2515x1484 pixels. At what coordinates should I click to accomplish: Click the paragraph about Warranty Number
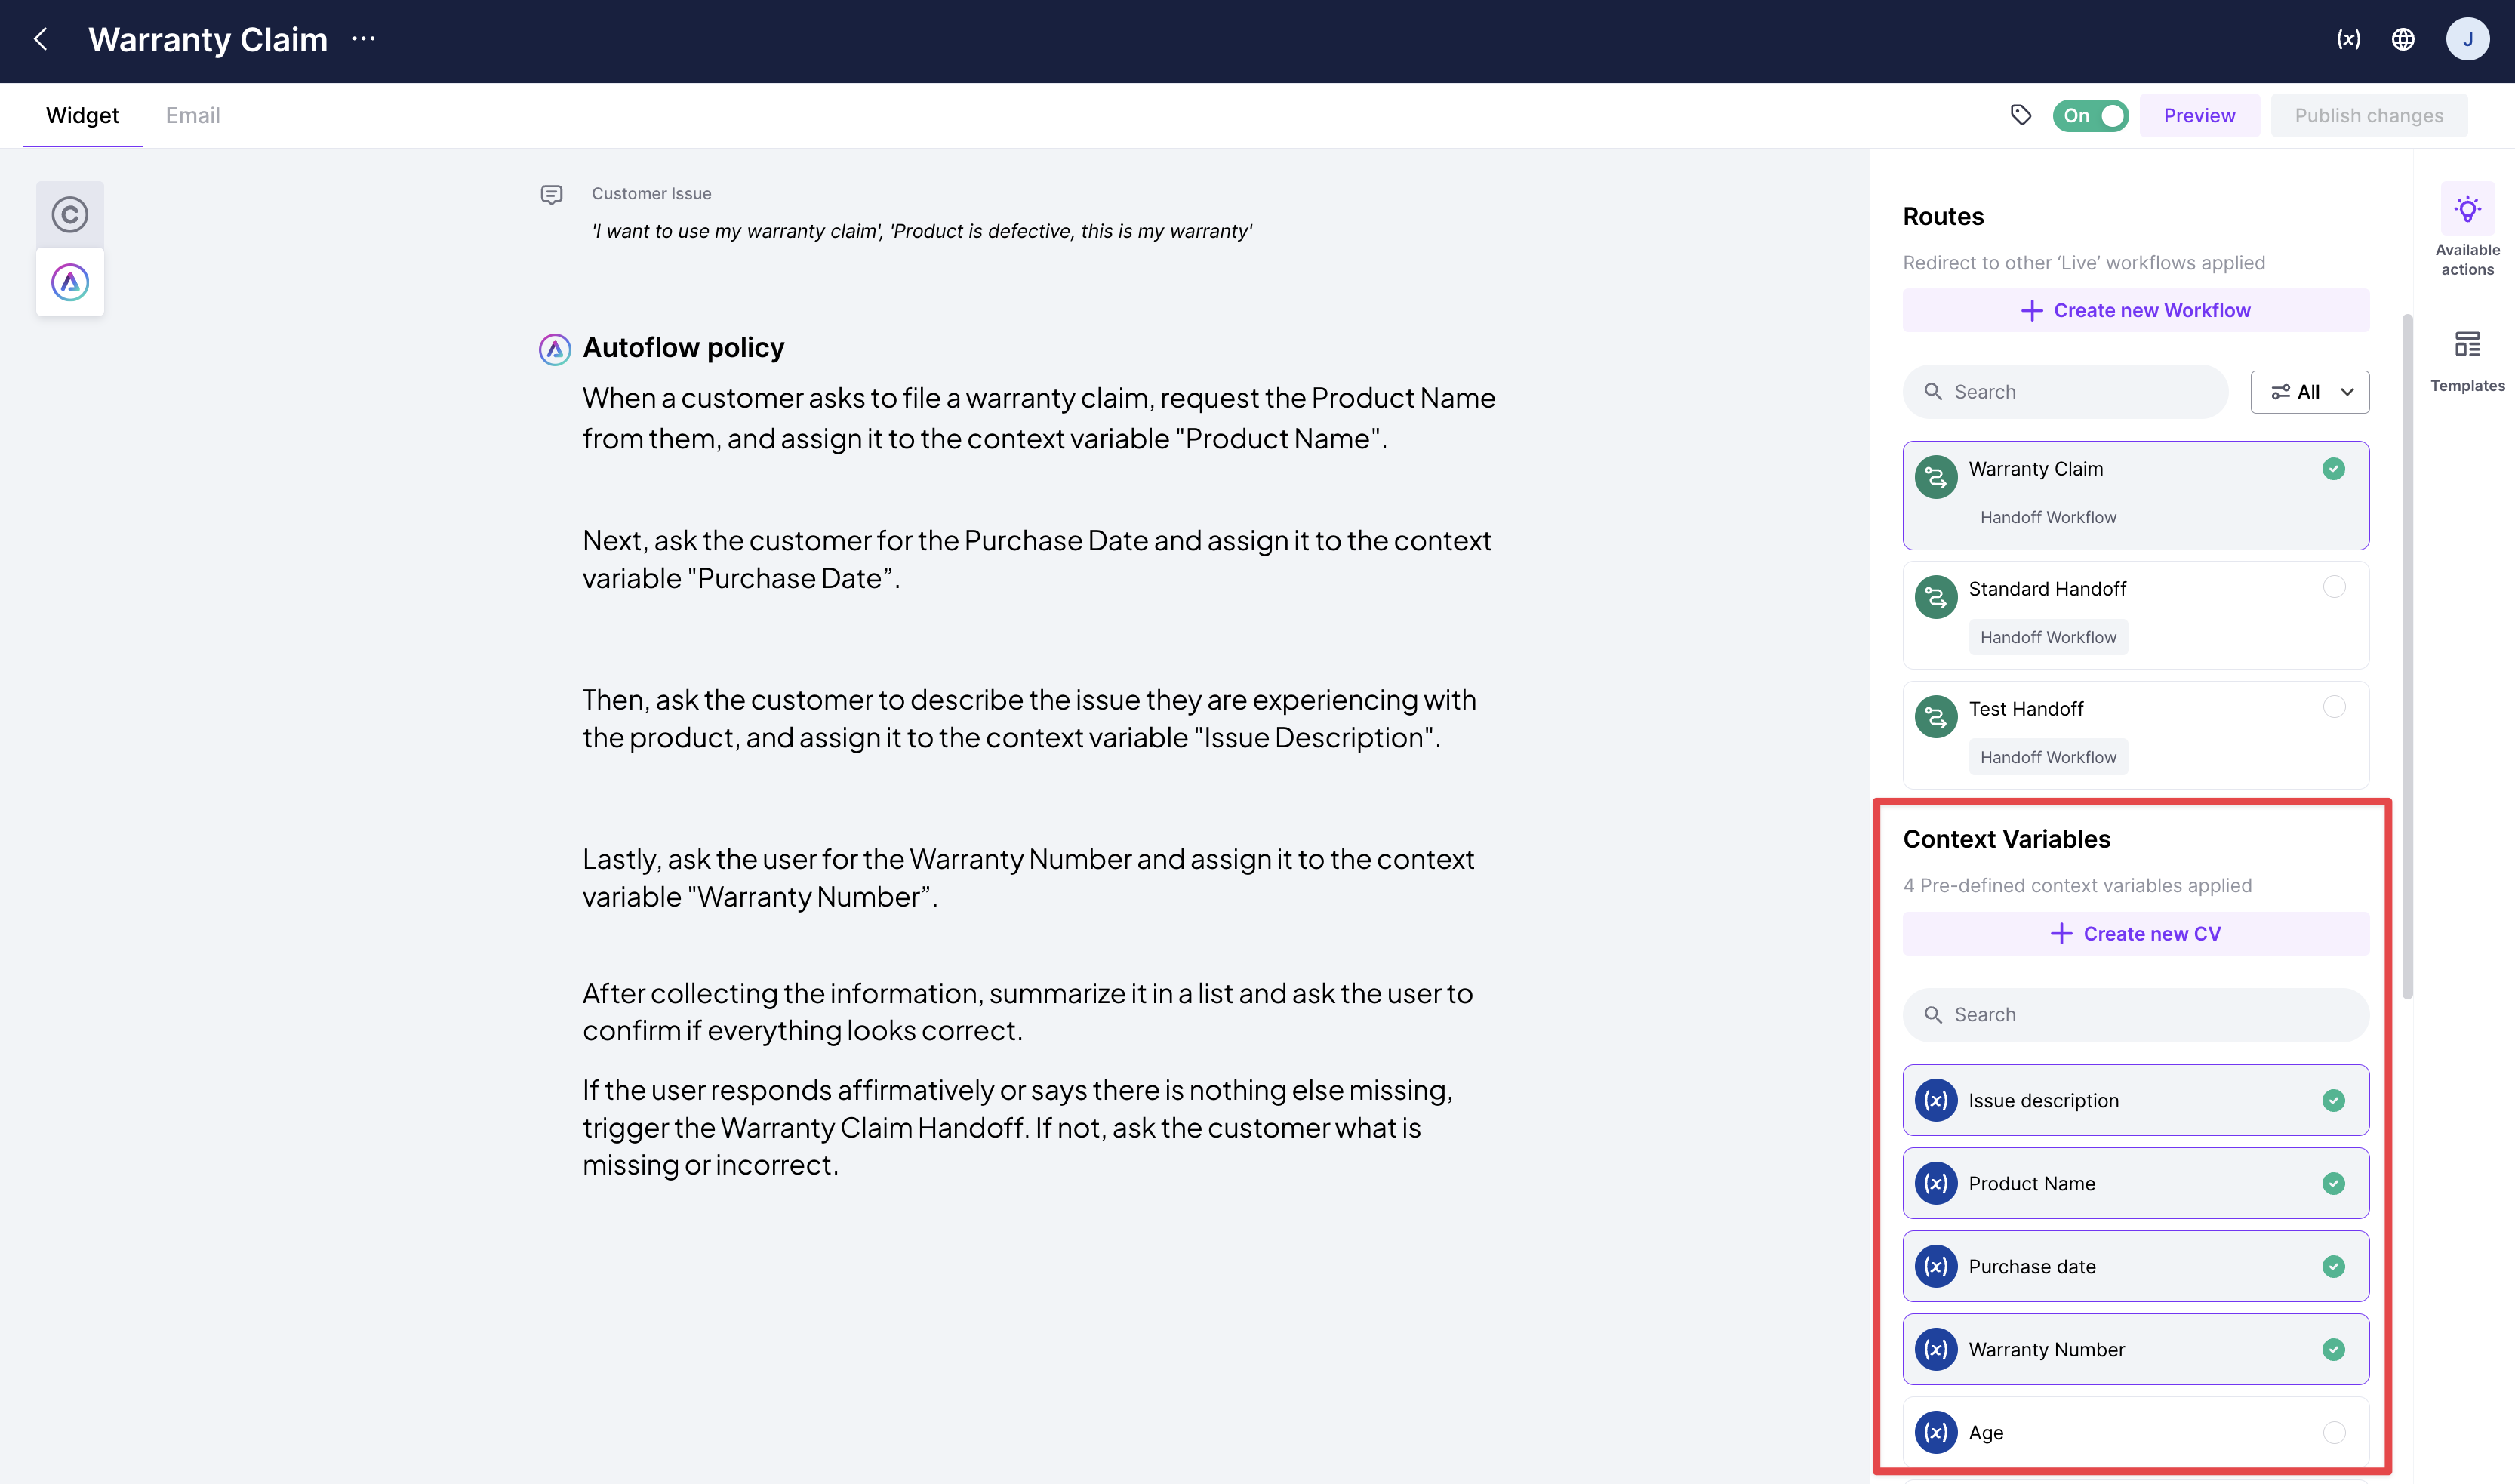(1028, 877)
